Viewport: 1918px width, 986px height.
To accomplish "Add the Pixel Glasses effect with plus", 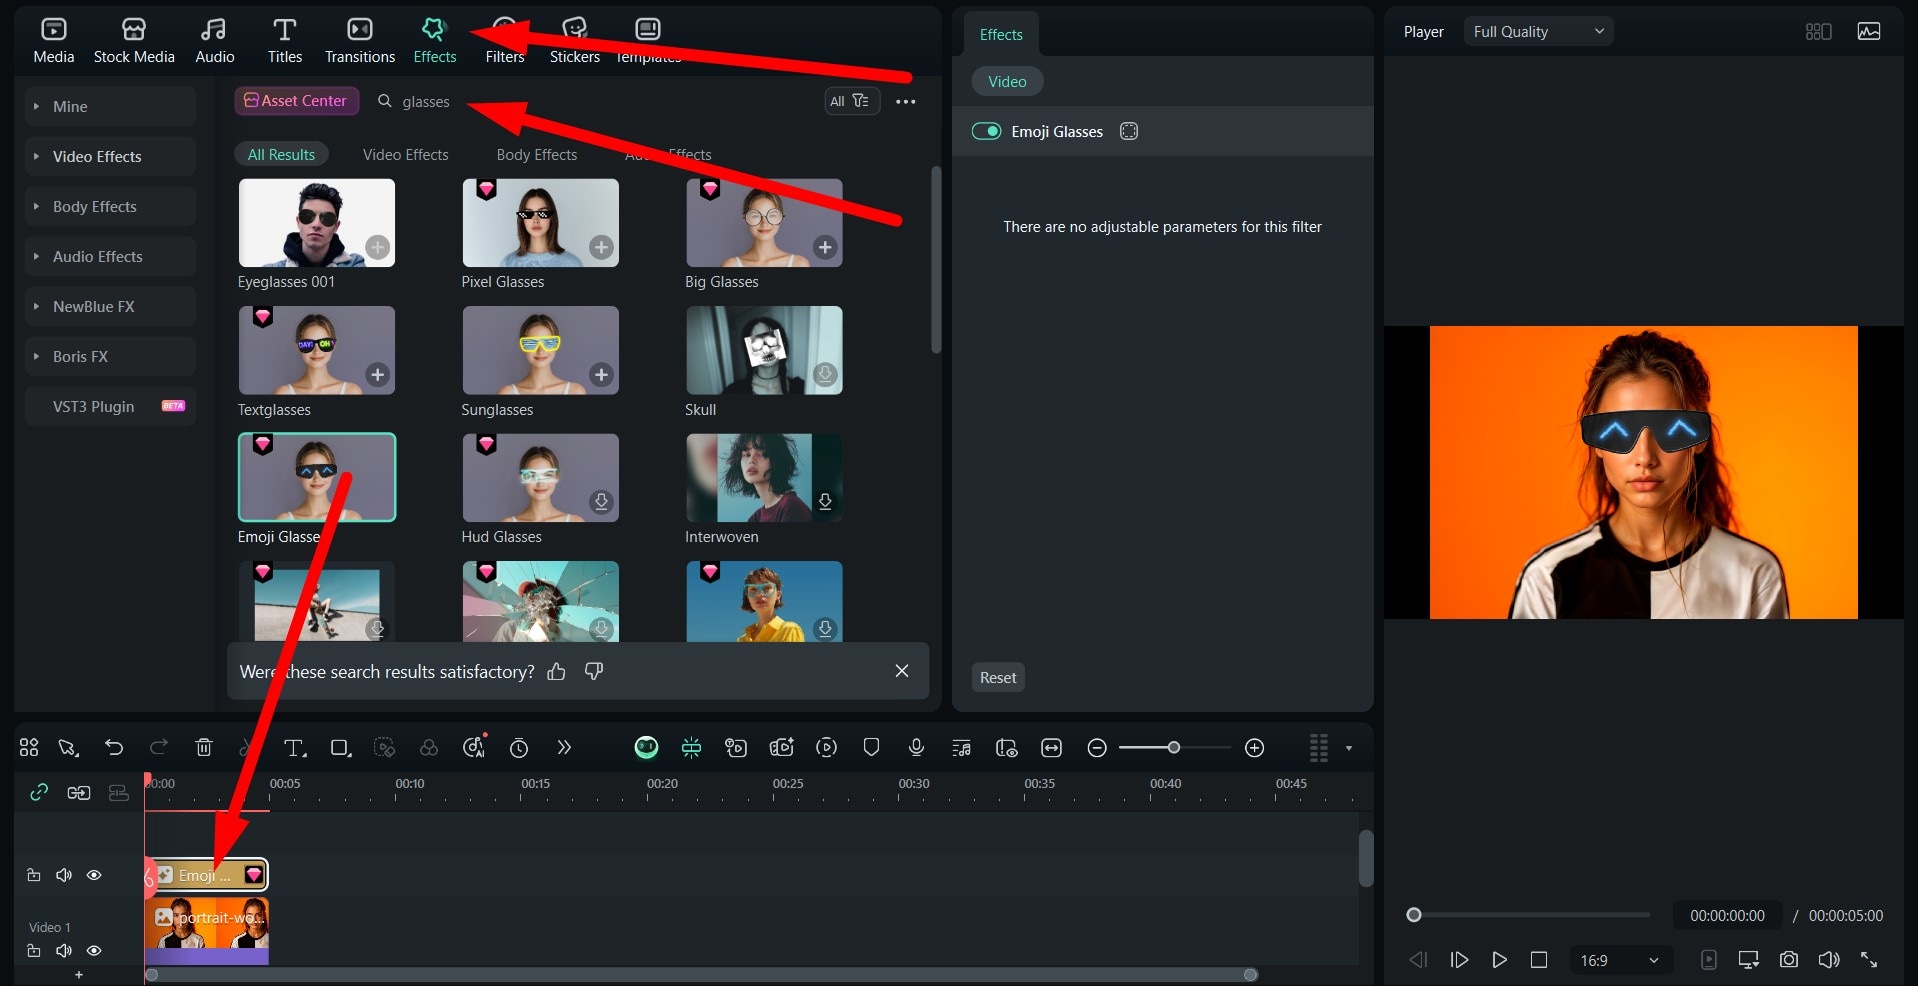I will click(601, 247).
